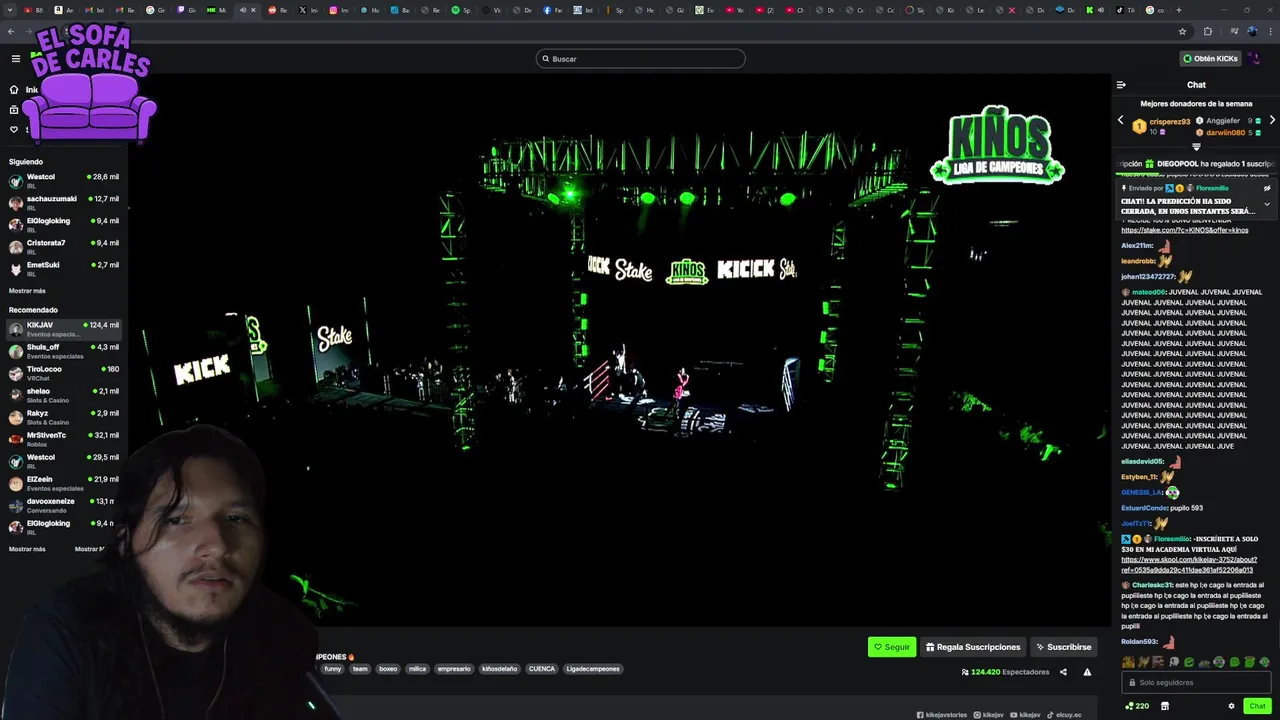Open the kikejavstories Facebook link
The image size is (1280, 720).
(x=942, y=715)
